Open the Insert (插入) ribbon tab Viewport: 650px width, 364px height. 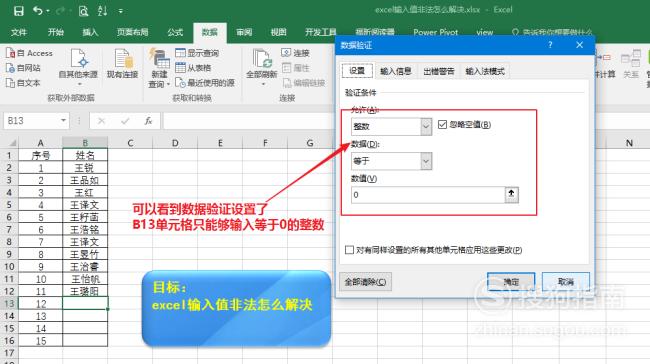pyautogui.click(x=90, y=32)
